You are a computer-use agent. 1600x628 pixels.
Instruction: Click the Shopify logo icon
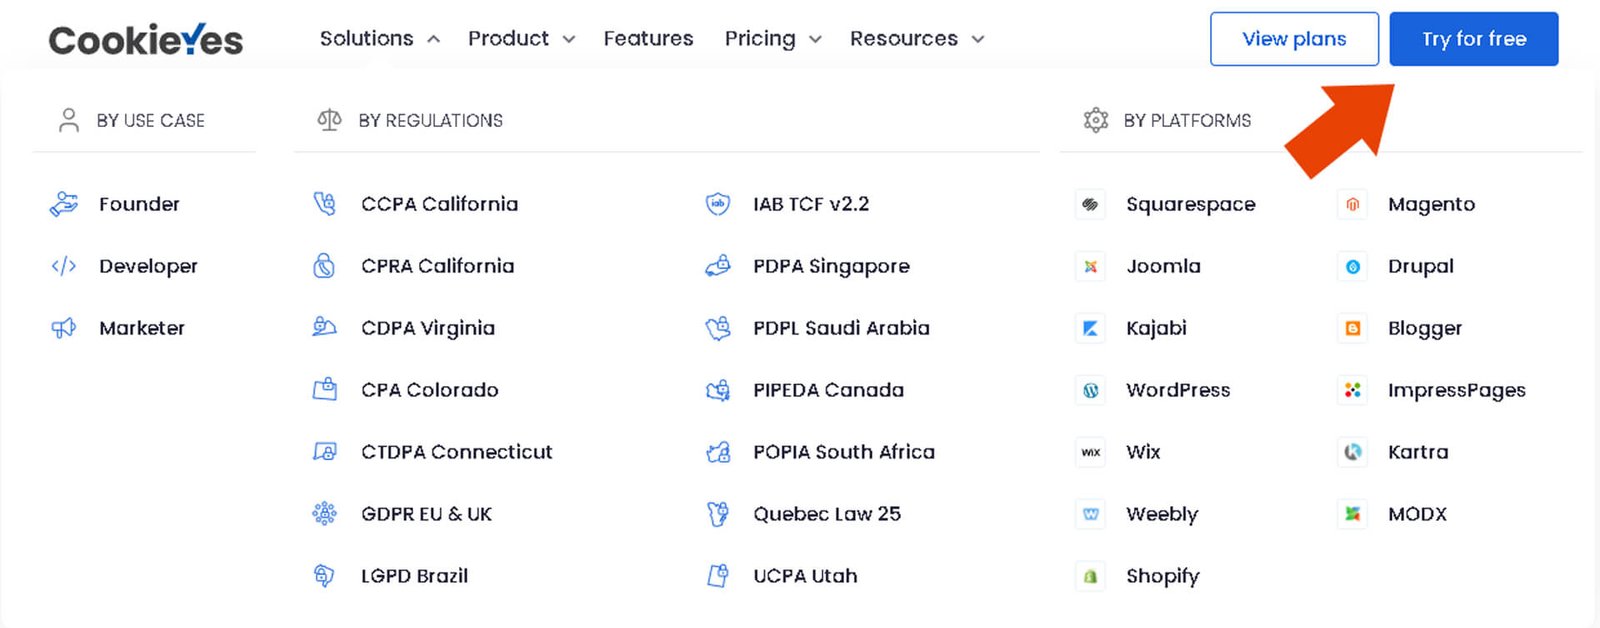click(1090, 576)
